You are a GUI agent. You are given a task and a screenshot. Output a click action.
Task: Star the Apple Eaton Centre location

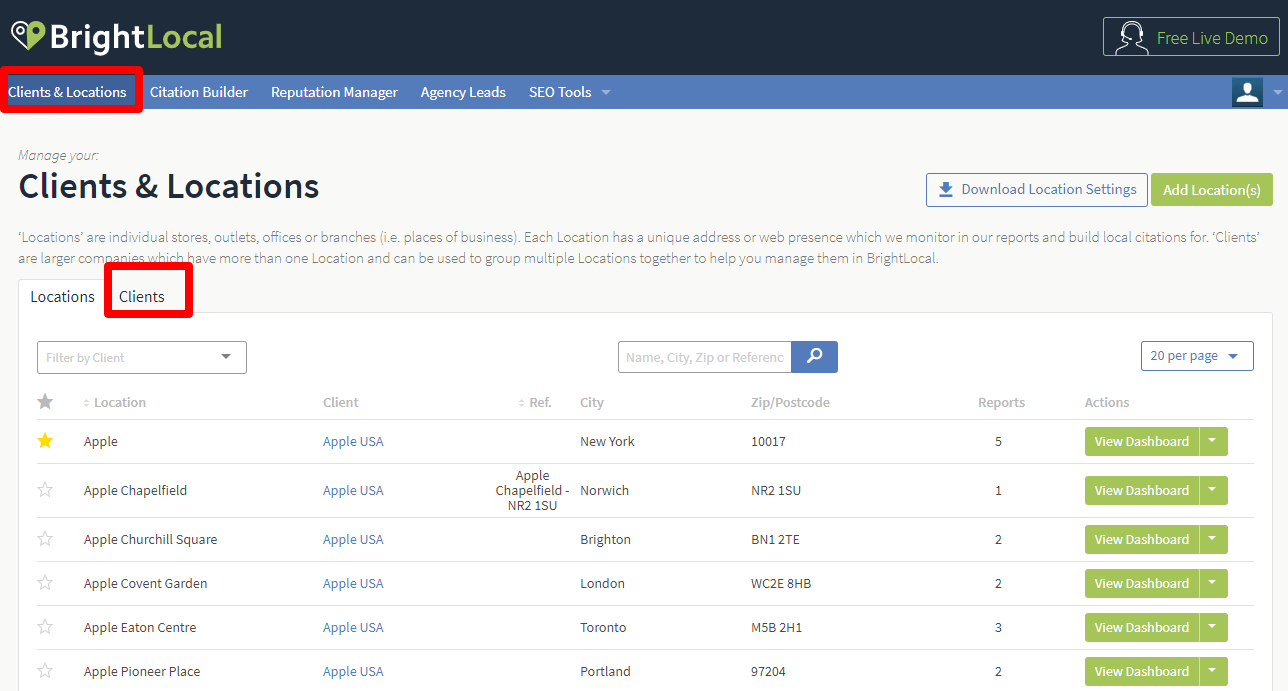[x=45, y=627]
